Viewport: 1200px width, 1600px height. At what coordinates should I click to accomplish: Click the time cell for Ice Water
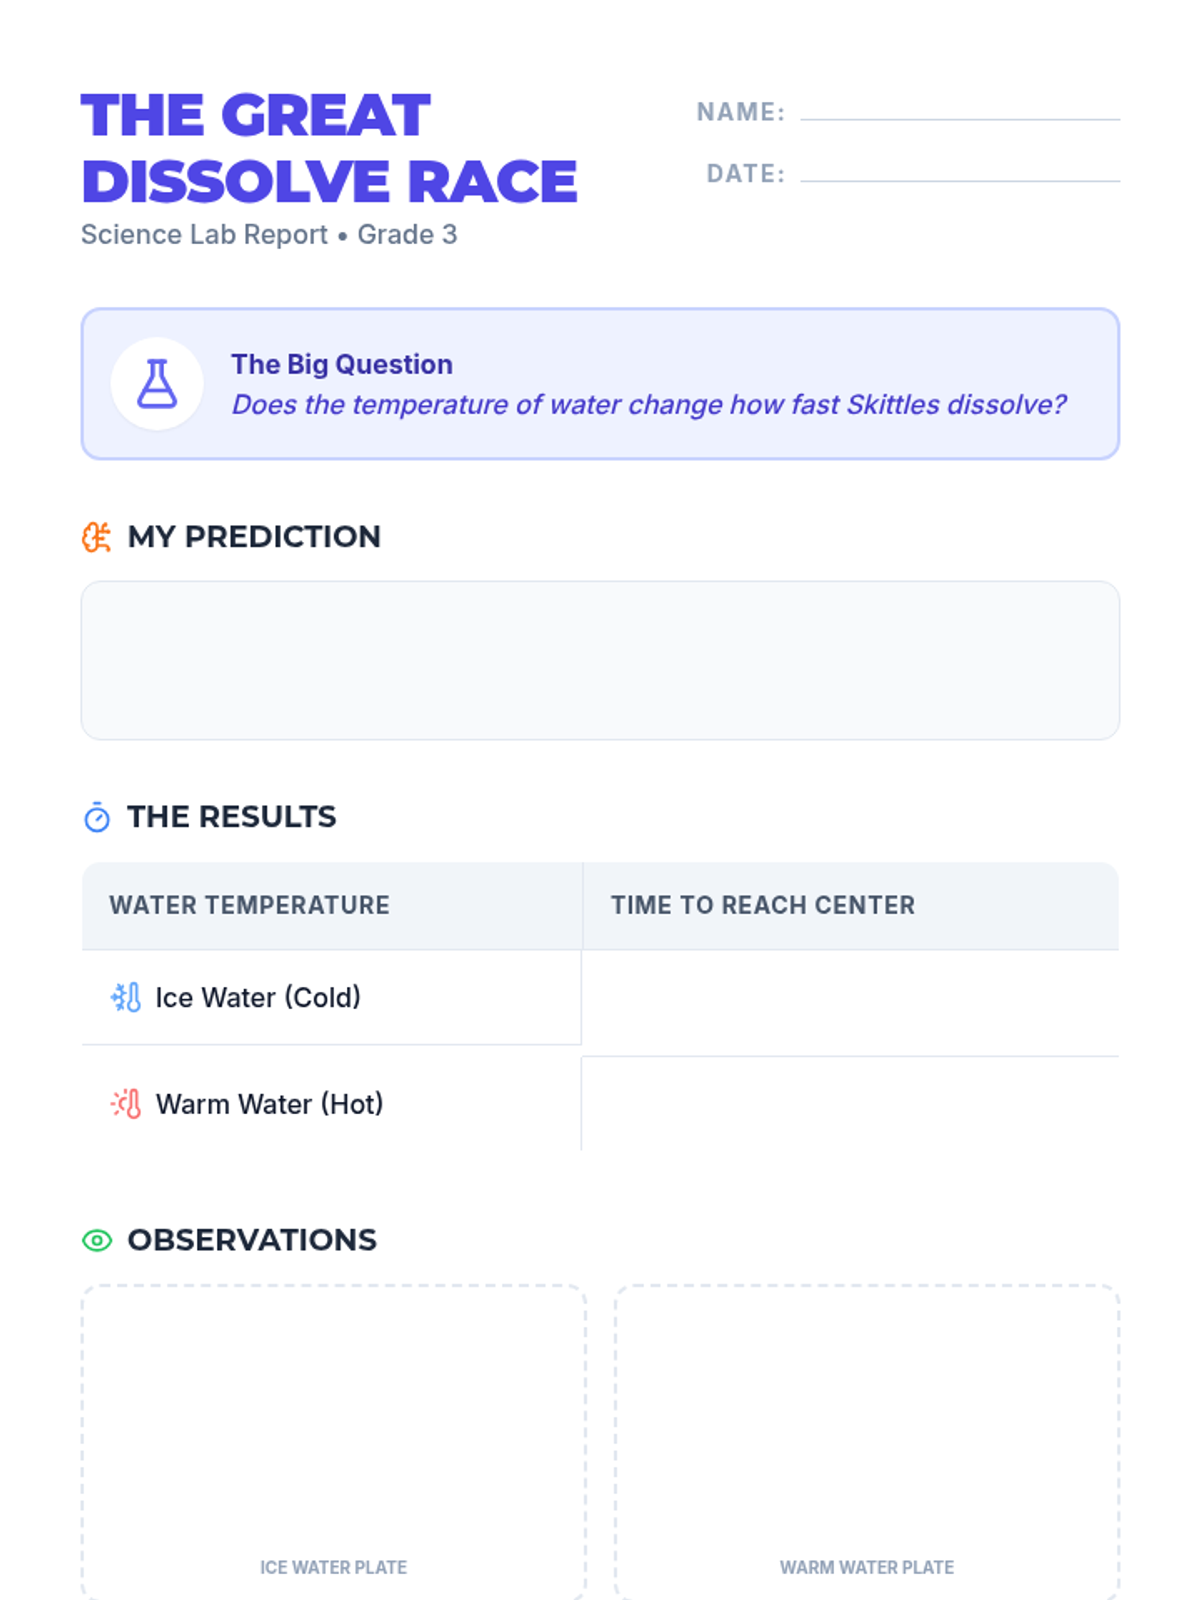coord(850,1000)
